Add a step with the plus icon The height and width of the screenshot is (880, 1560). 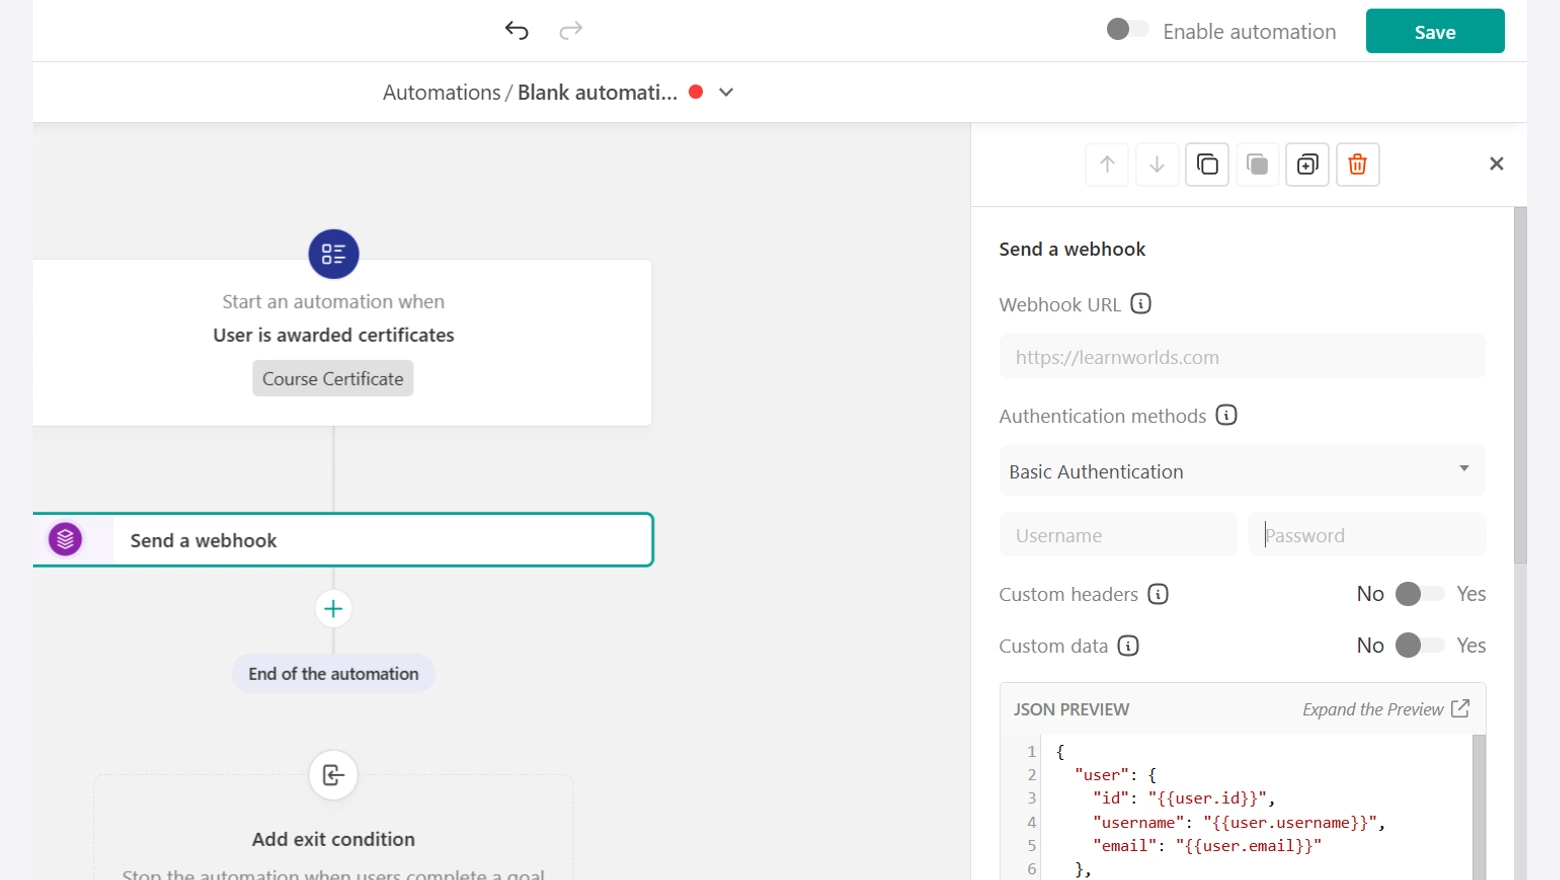333,608
